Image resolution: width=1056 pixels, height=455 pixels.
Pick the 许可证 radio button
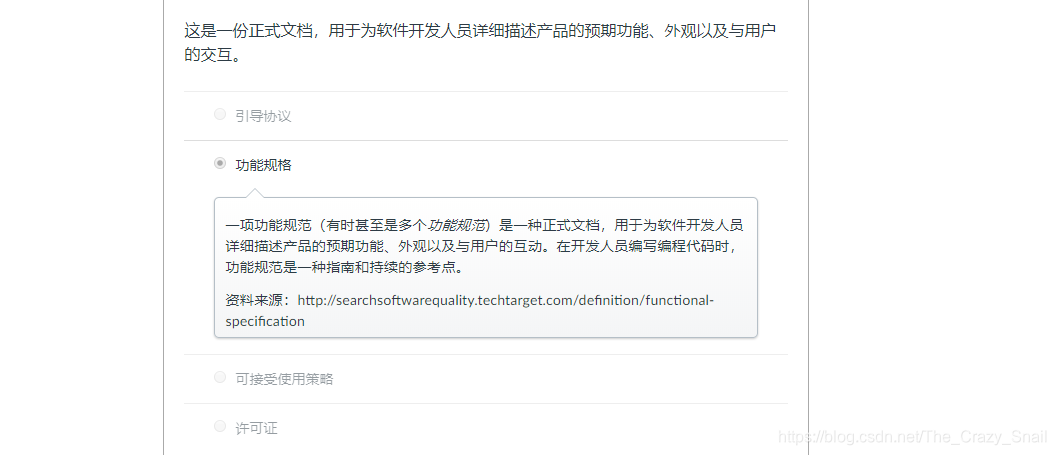(x=220, y=427)
